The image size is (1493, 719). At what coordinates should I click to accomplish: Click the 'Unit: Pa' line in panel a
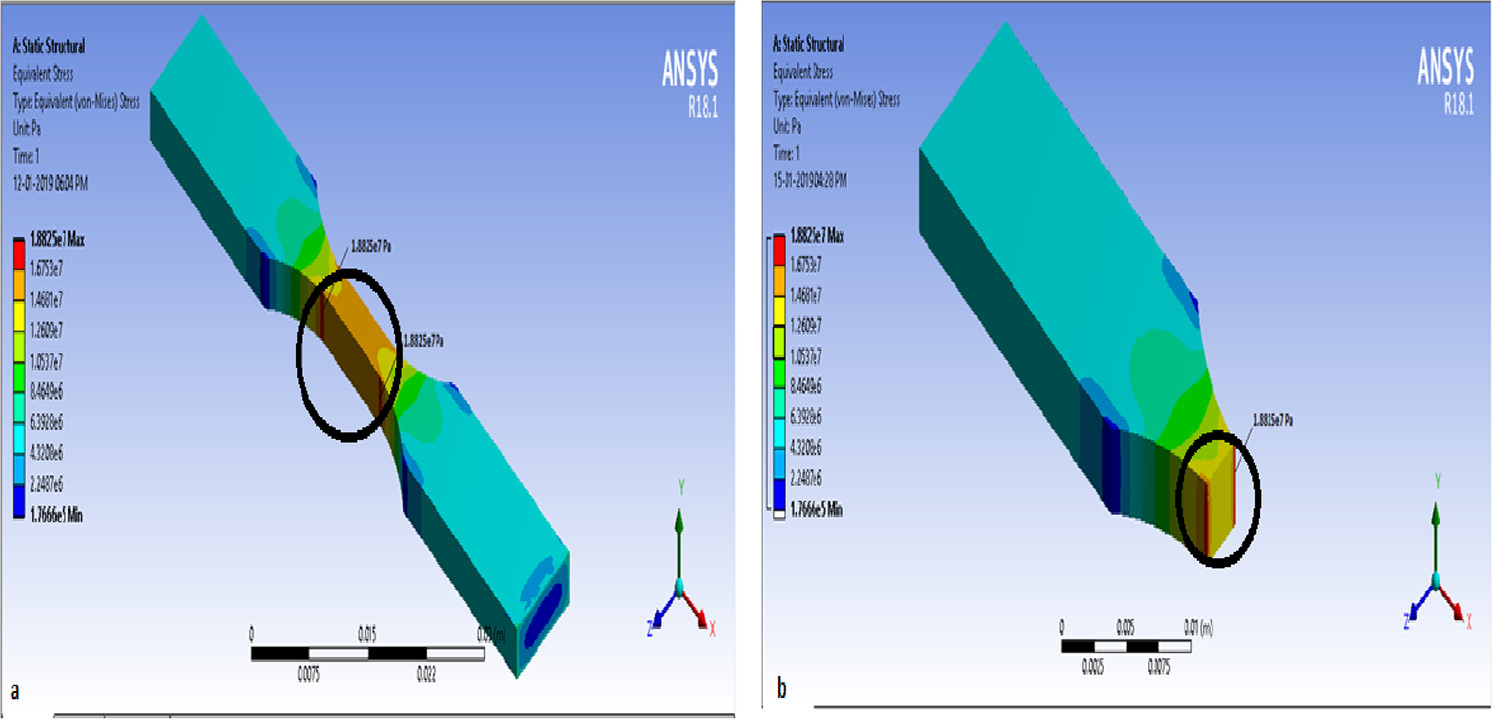tap(27, 128)
